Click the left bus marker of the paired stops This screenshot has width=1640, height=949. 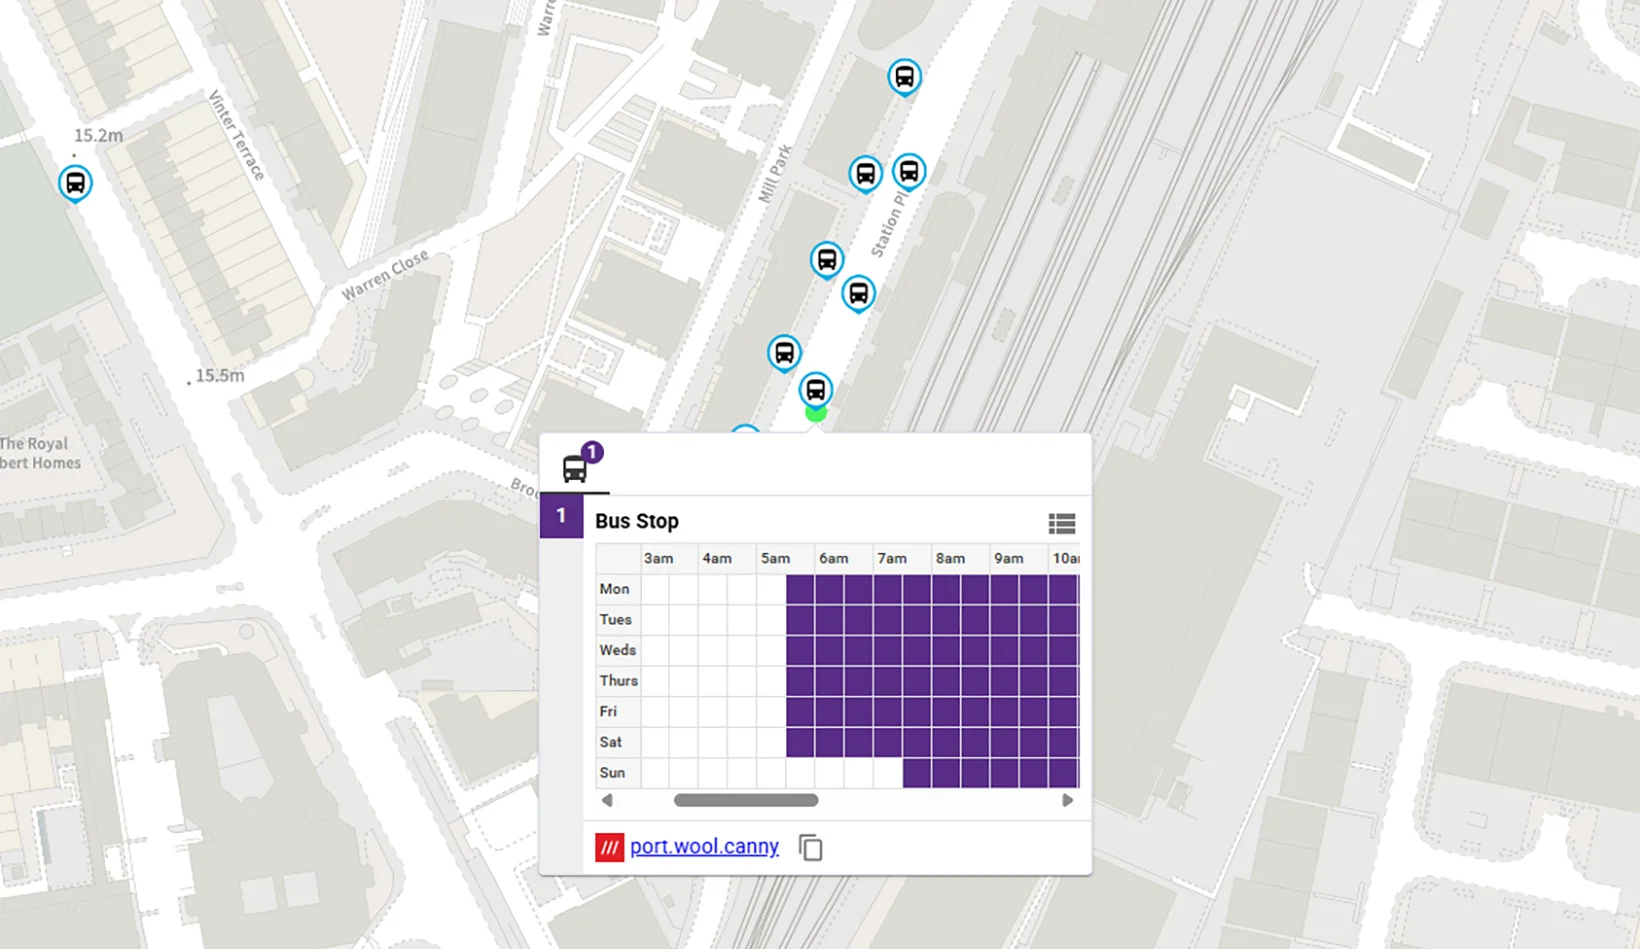click(864, 173)
